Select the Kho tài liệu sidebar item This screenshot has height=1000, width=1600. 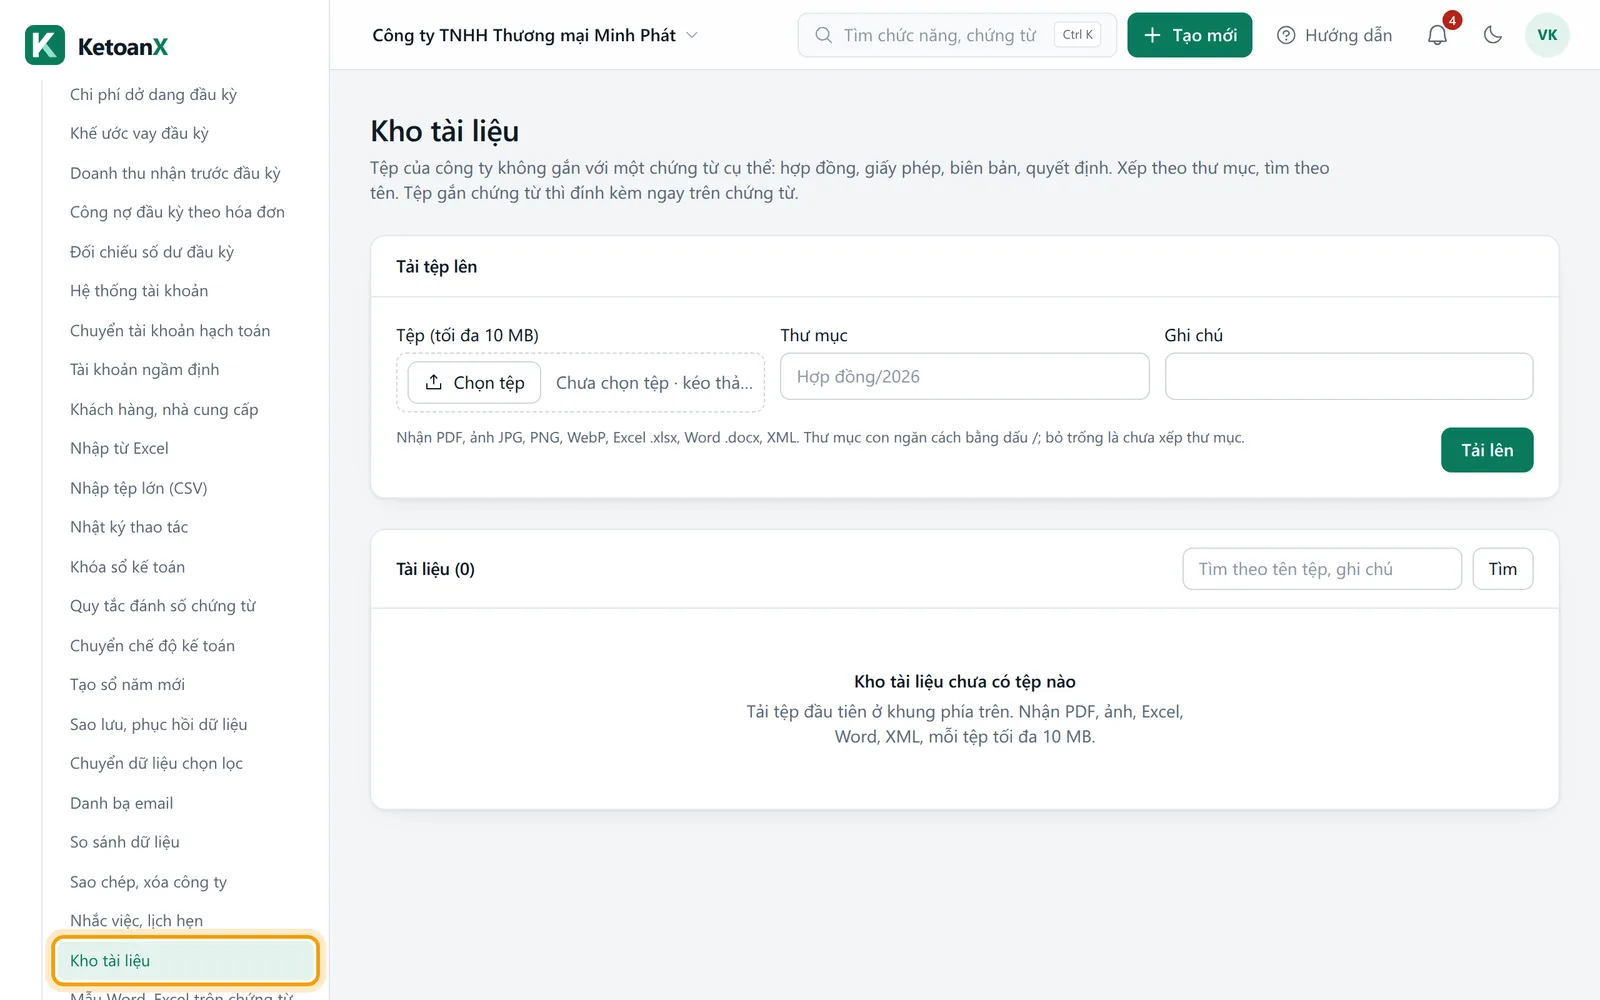[186, 961]
